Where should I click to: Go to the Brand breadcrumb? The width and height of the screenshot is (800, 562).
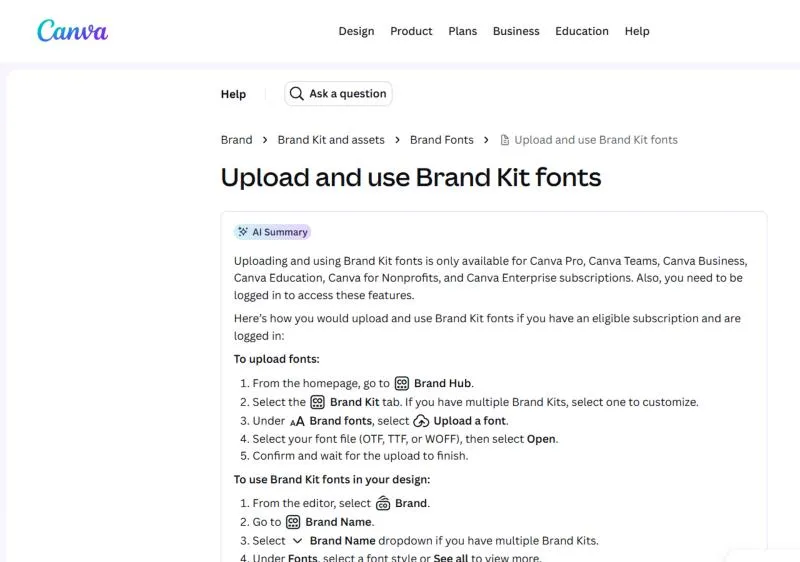(236, 140)
